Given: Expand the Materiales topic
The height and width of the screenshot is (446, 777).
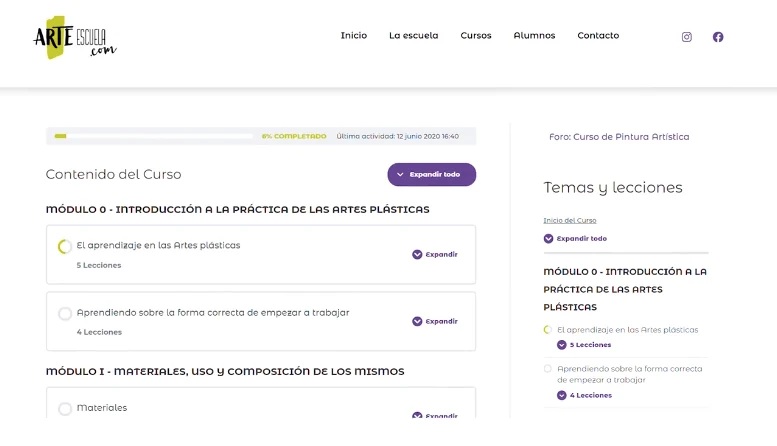Looking at the screenshot, I should [x=435, y=415].
